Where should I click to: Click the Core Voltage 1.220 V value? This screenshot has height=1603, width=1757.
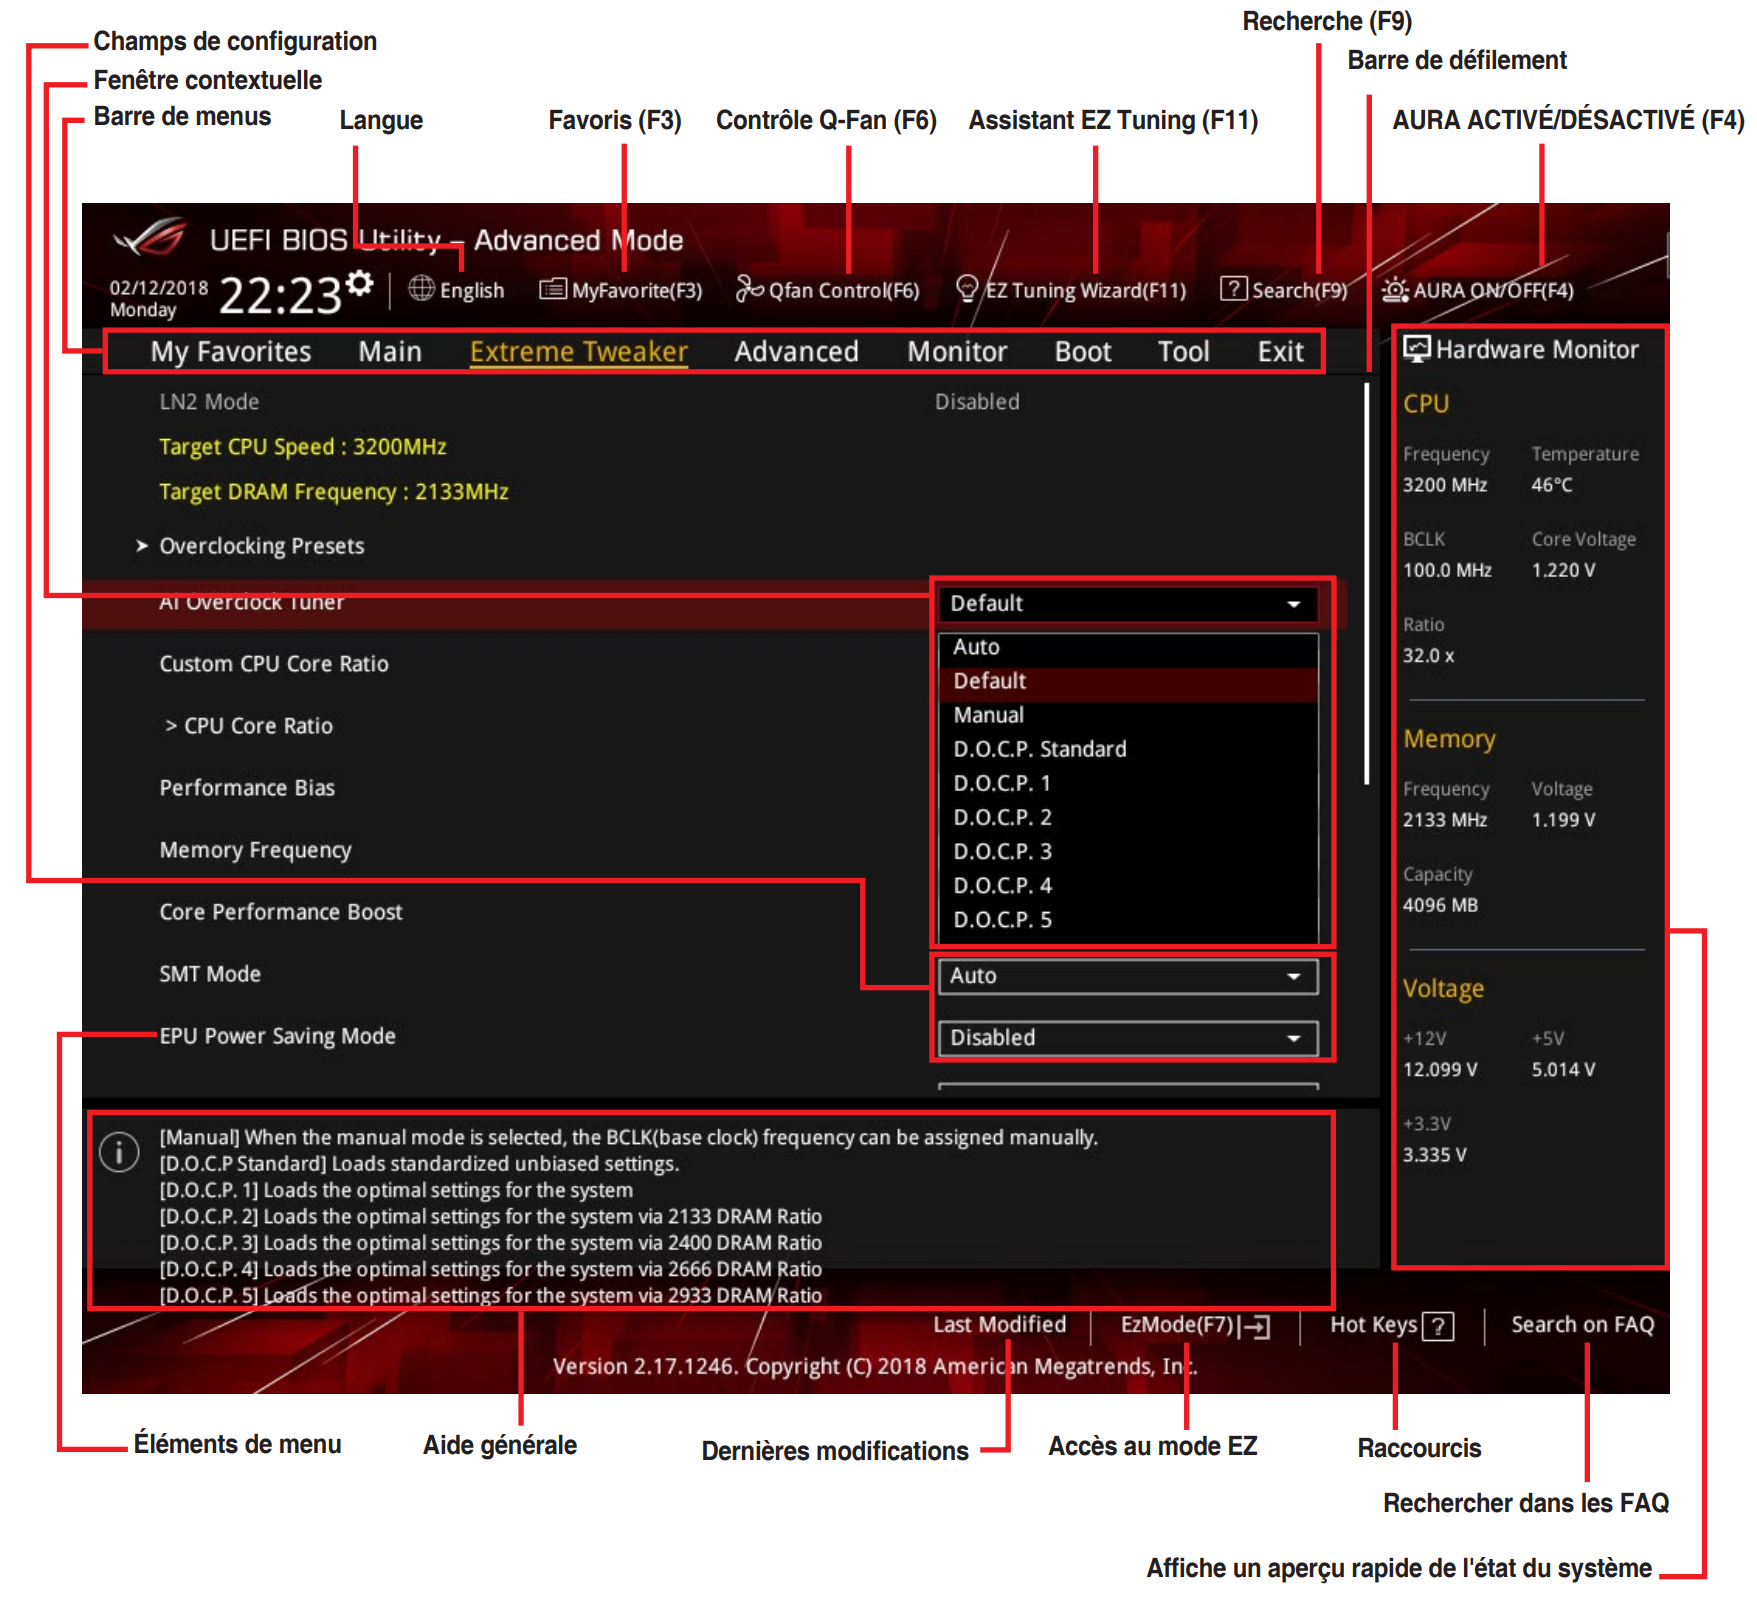coord(1563,570)
